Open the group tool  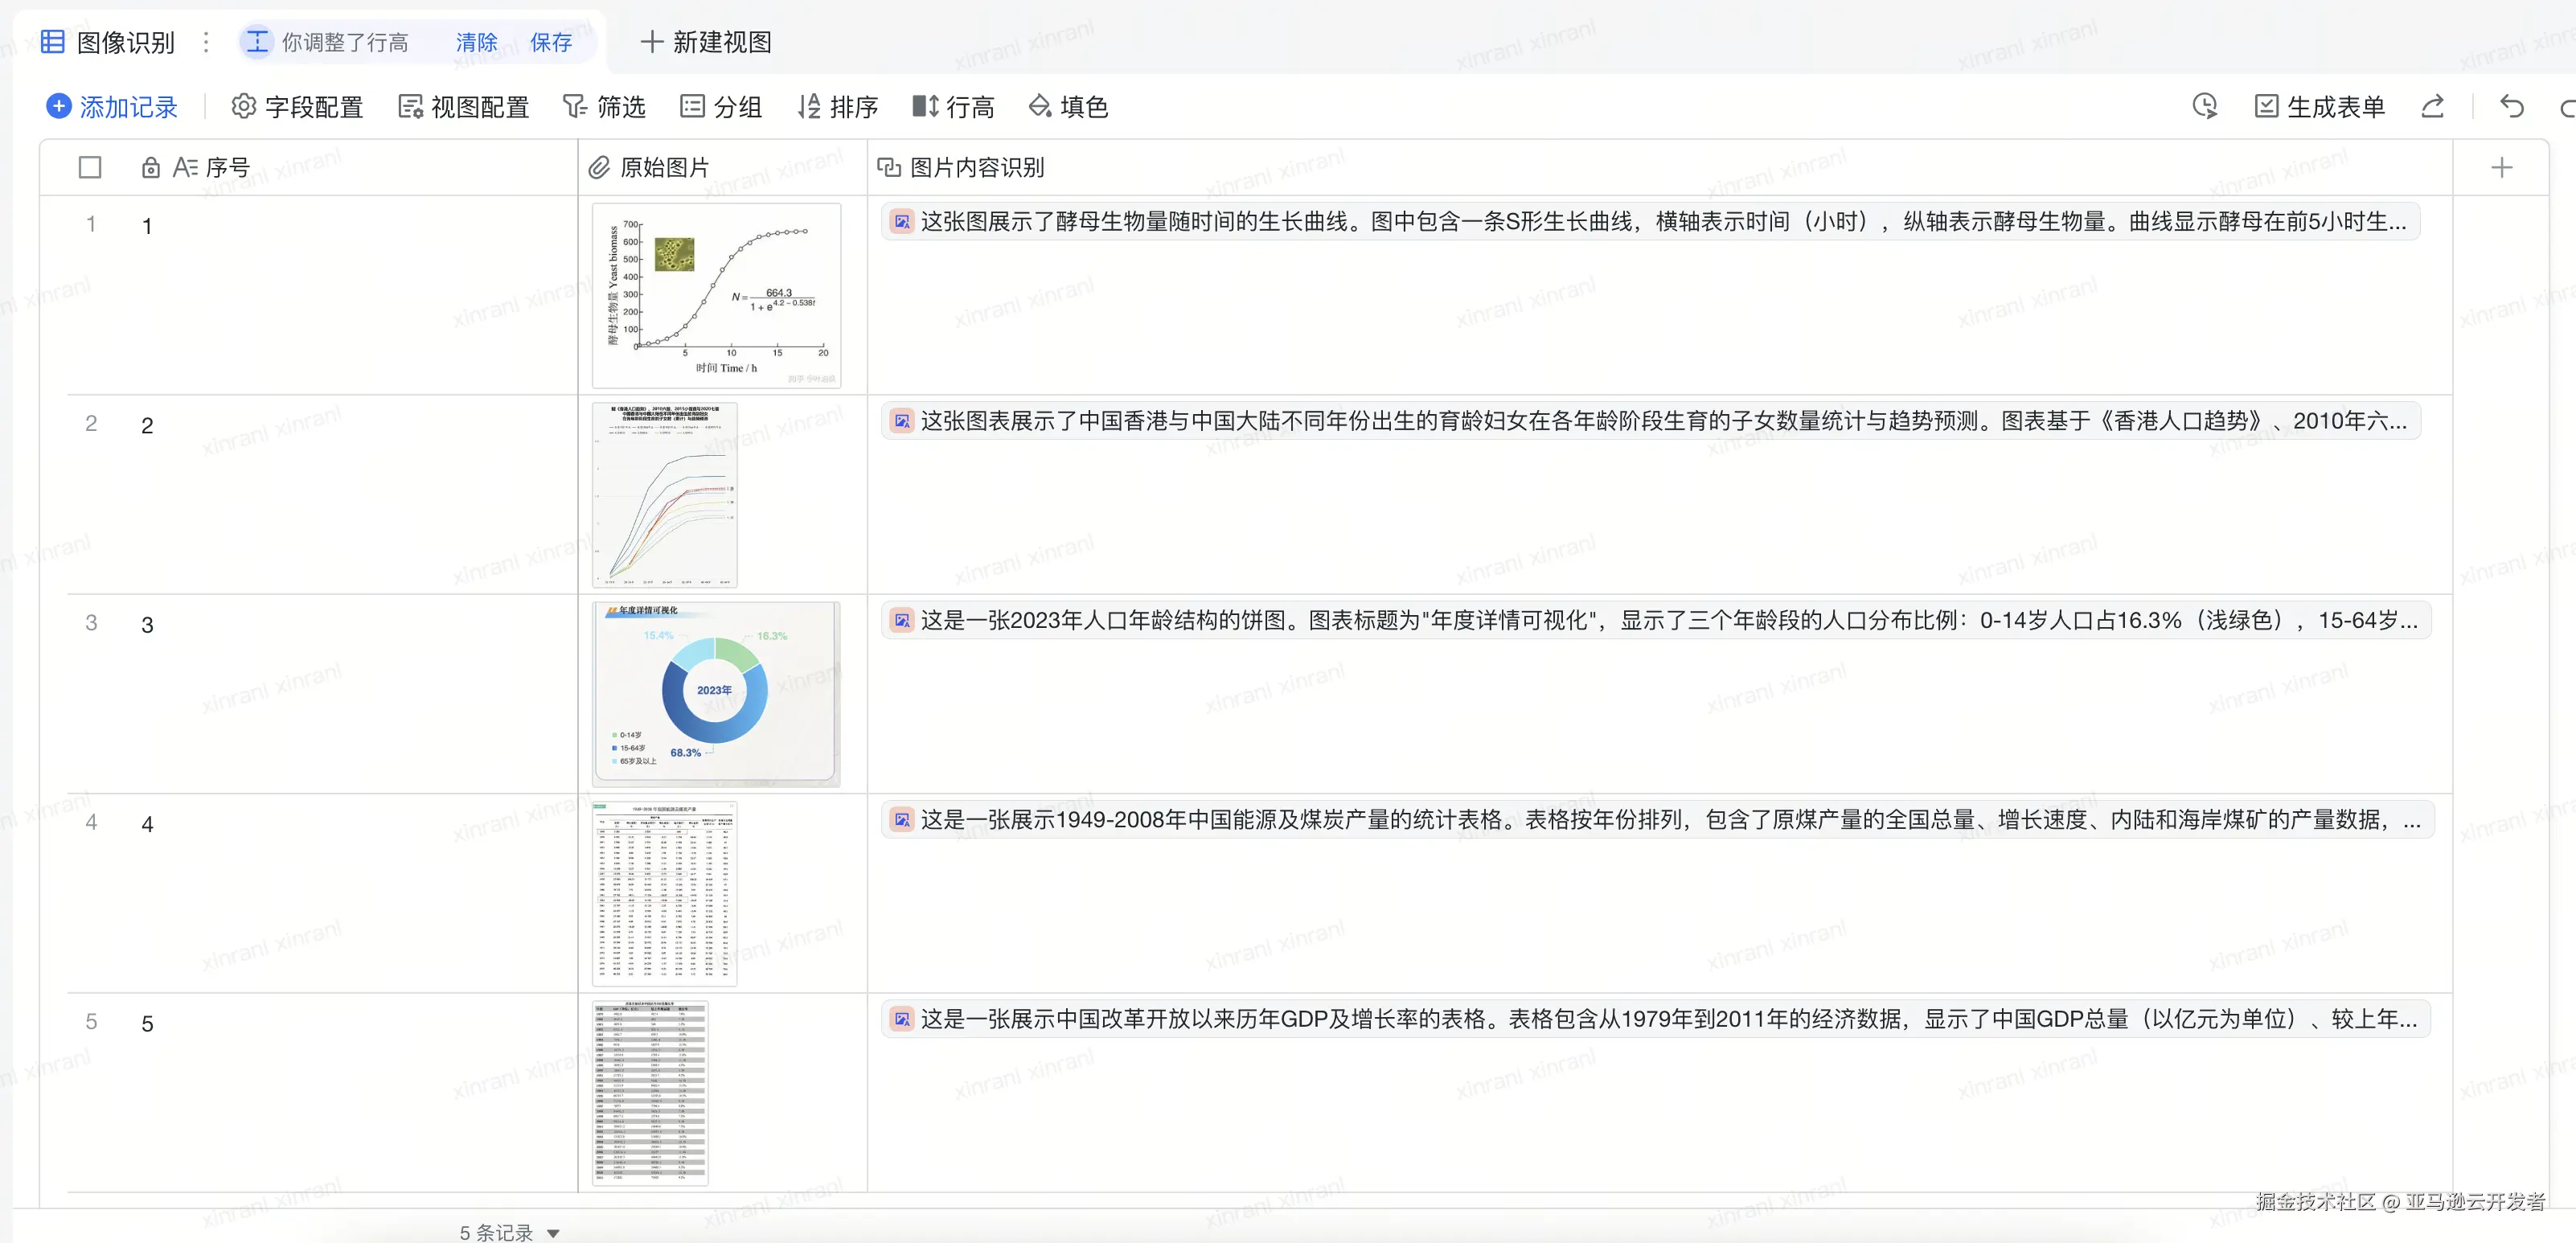721,106
